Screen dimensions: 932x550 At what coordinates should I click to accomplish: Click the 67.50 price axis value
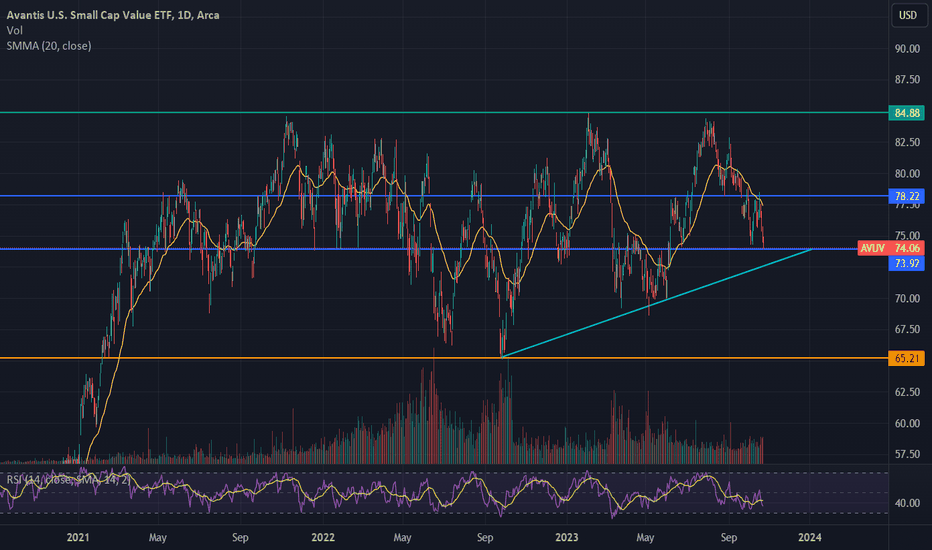(907, 329)
